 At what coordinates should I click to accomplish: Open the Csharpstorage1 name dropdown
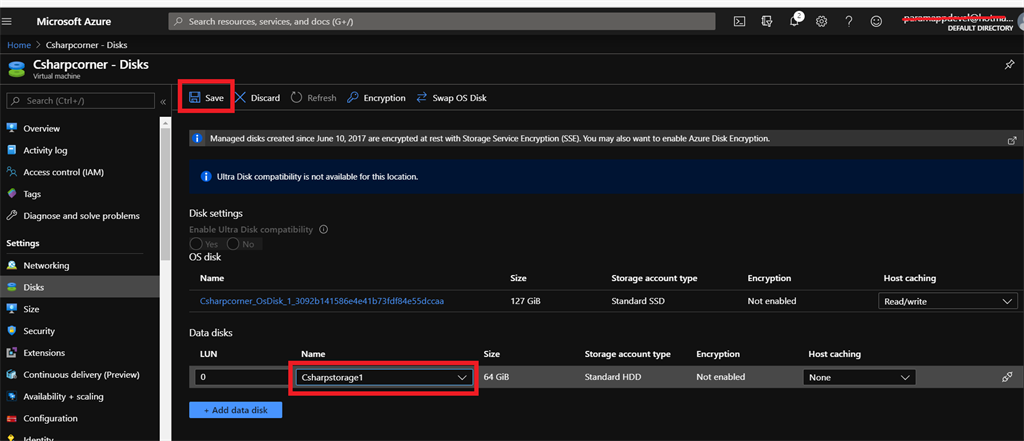coord(383,377)
